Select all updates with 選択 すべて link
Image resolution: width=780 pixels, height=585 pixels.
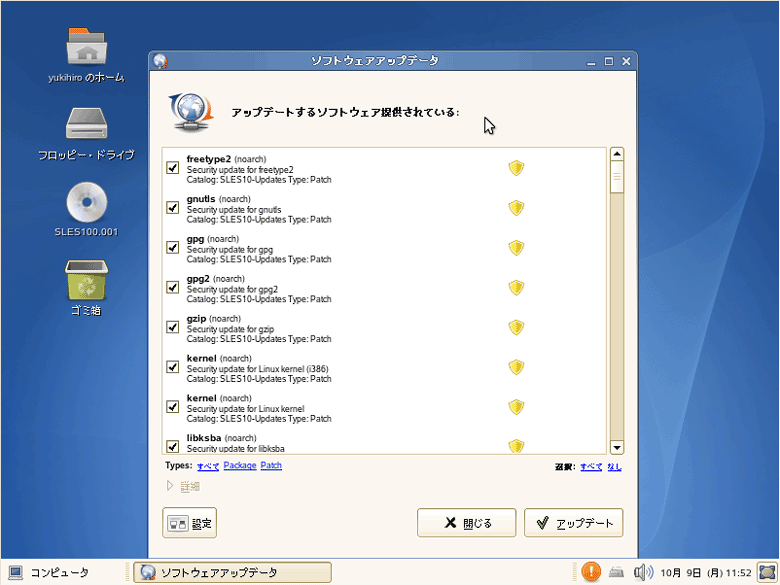[x=591, y=467]
